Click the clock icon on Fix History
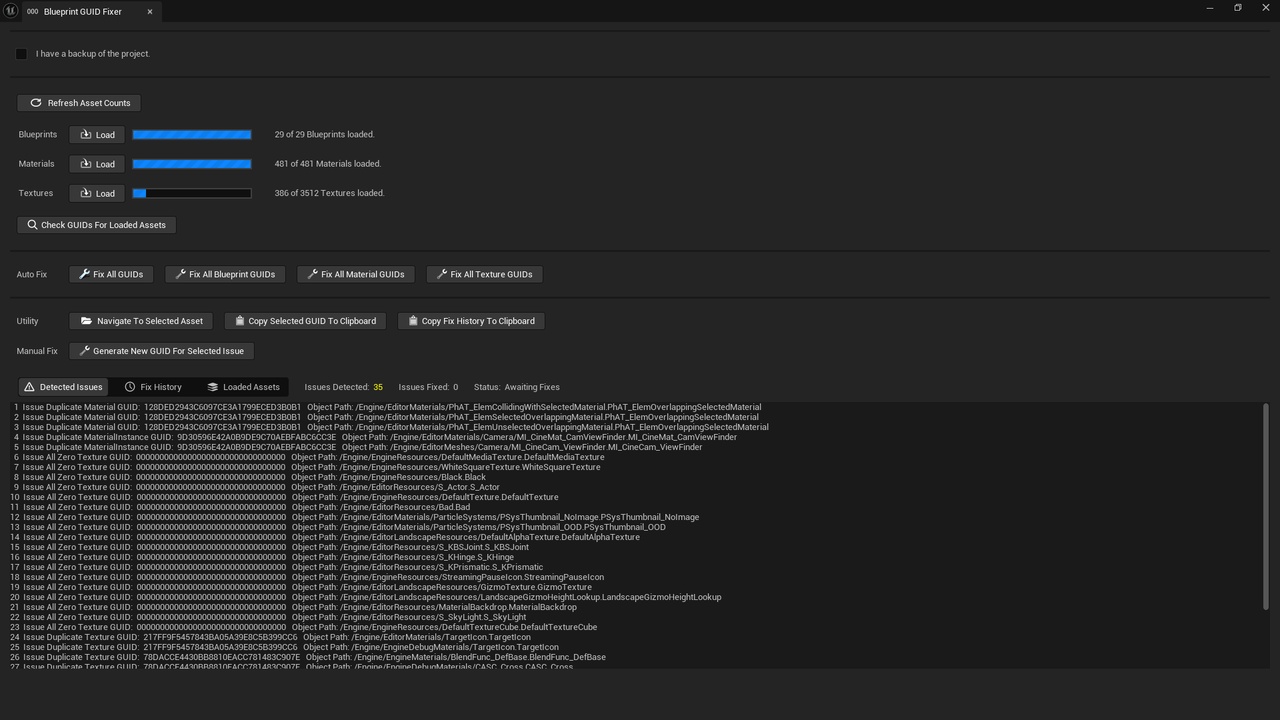The image size is (1280, 720). coord(130,387)
